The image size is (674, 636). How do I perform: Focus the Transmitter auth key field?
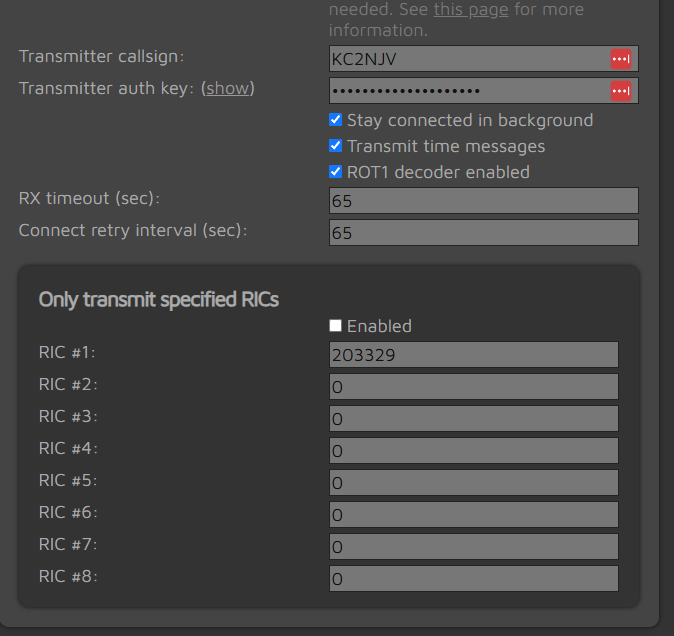click(468, 92)
